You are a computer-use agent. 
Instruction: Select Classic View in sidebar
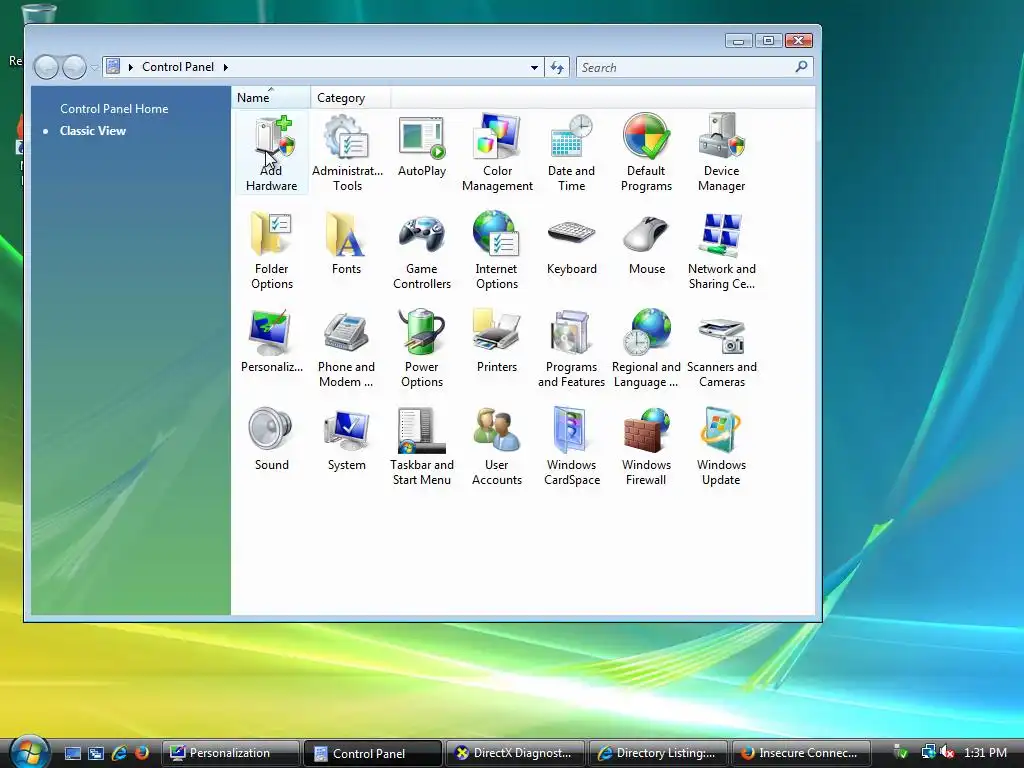(x=93, y=131)
